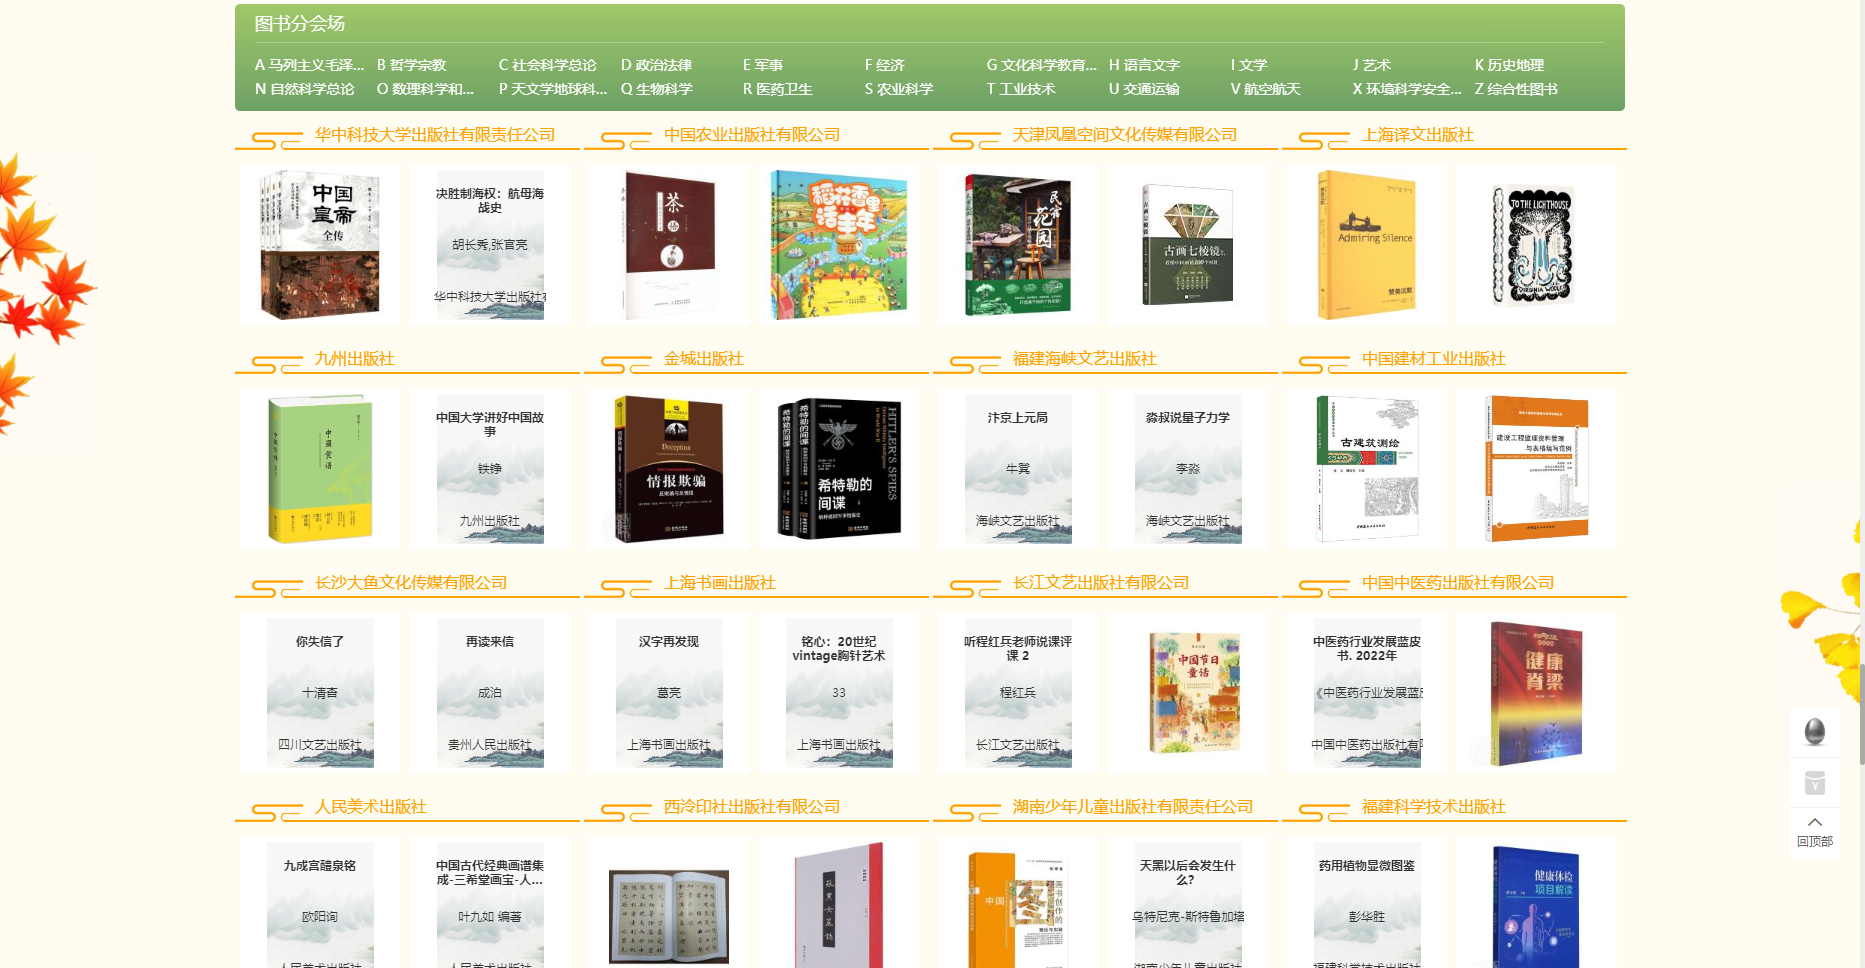This screenshot has height=968, width=1865.
Task: Open 九州出版社 publisher section link
Action: [x=354, y=359]
